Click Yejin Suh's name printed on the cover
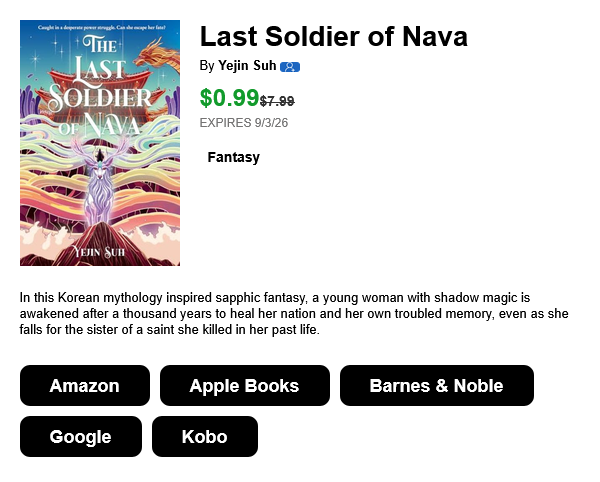 tap(99, 252)
